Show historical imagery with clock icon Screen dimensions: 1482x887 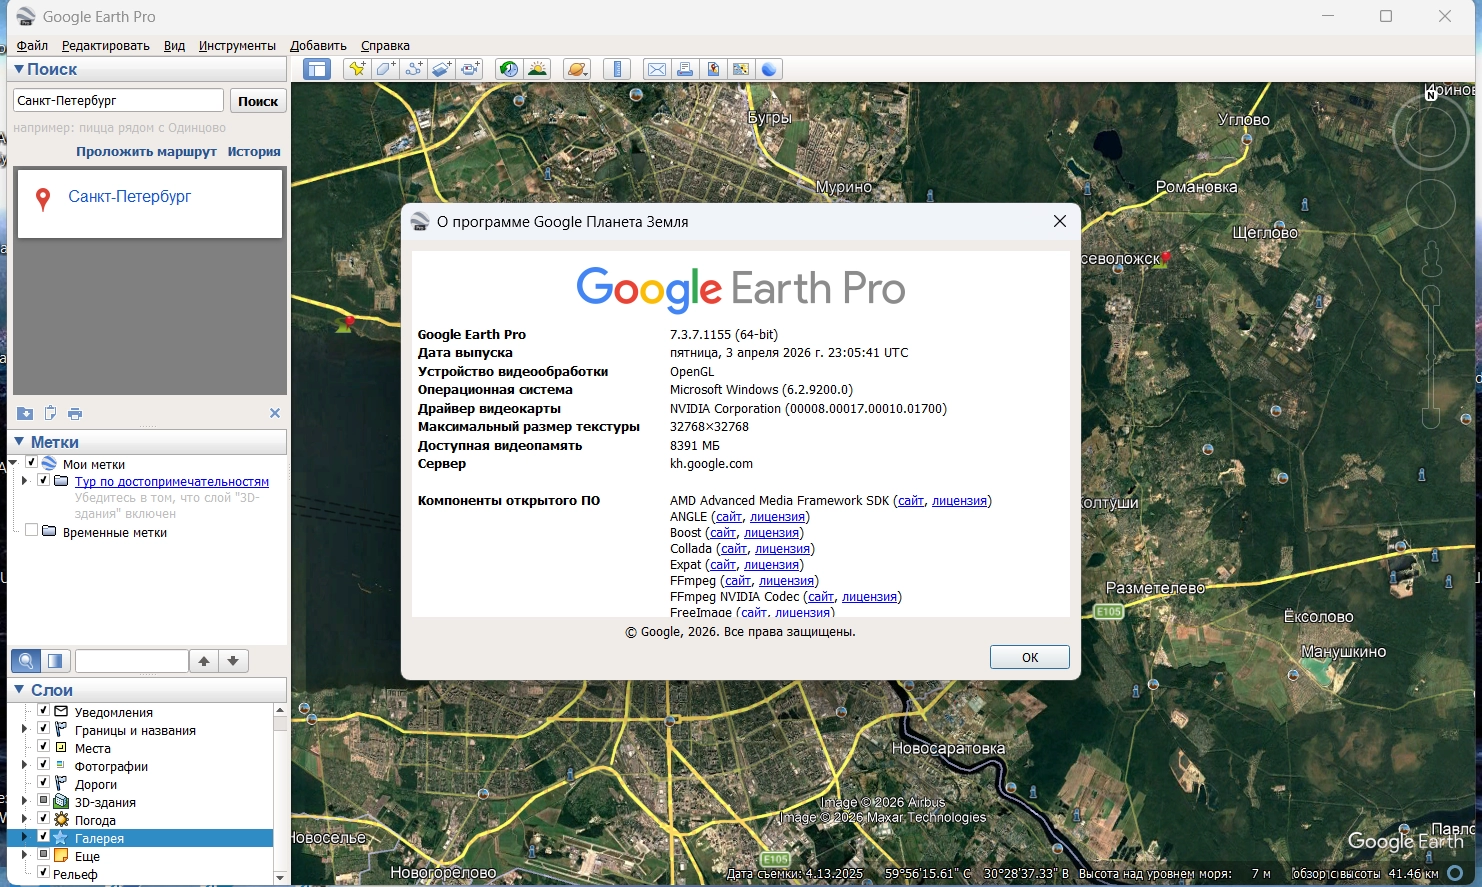pyautogui.click(x=509, y=69)
